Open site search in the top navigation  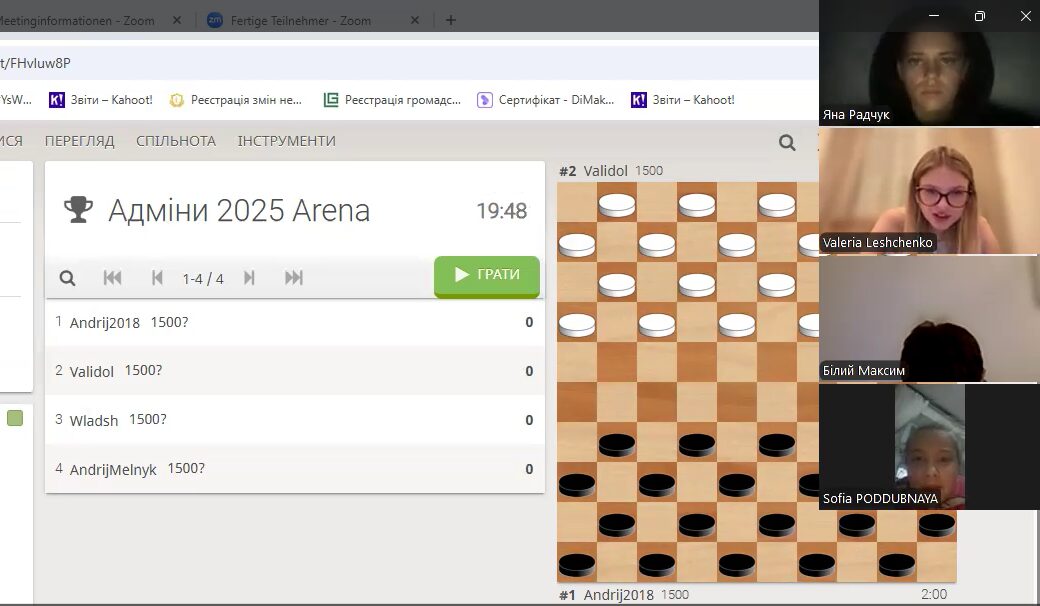[787, 142]
